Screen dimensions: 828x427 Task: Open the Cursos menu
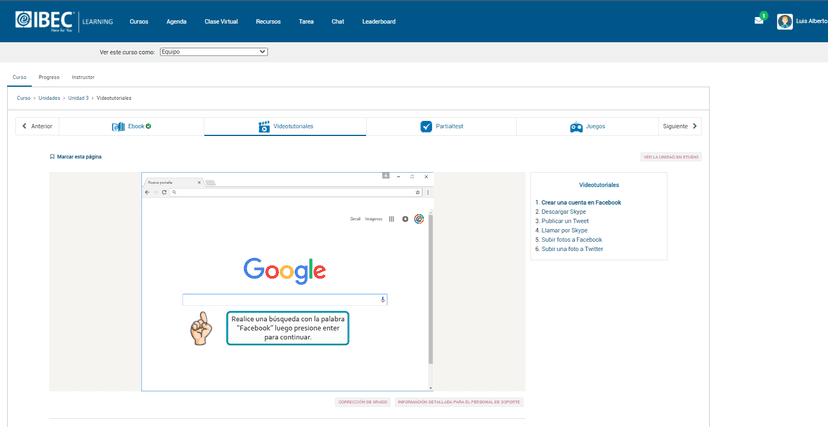click(x=139, y=22)
